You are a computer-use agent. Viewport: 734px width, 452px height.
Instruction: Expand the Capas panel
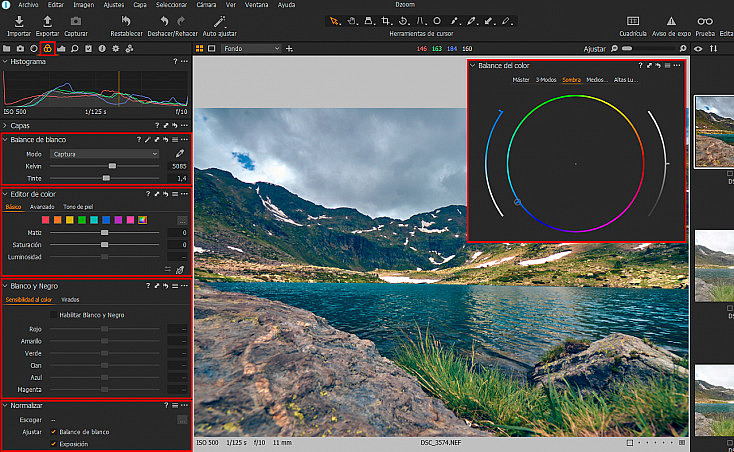5,125
